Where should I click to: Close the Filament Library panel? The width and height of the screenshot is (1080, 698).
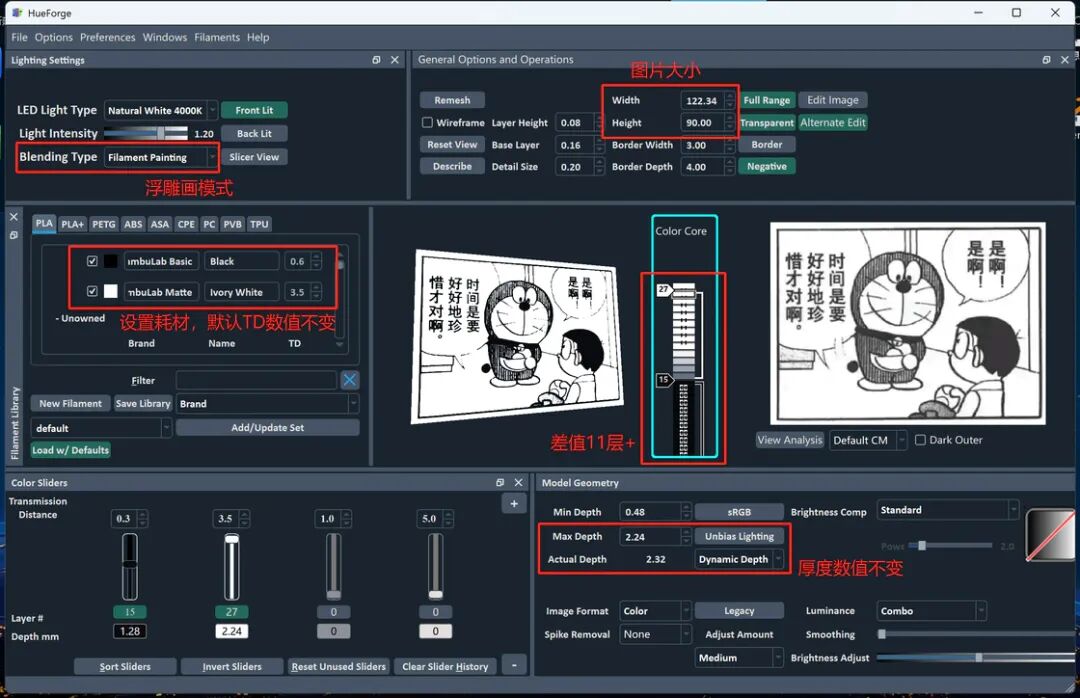(14, 217)
